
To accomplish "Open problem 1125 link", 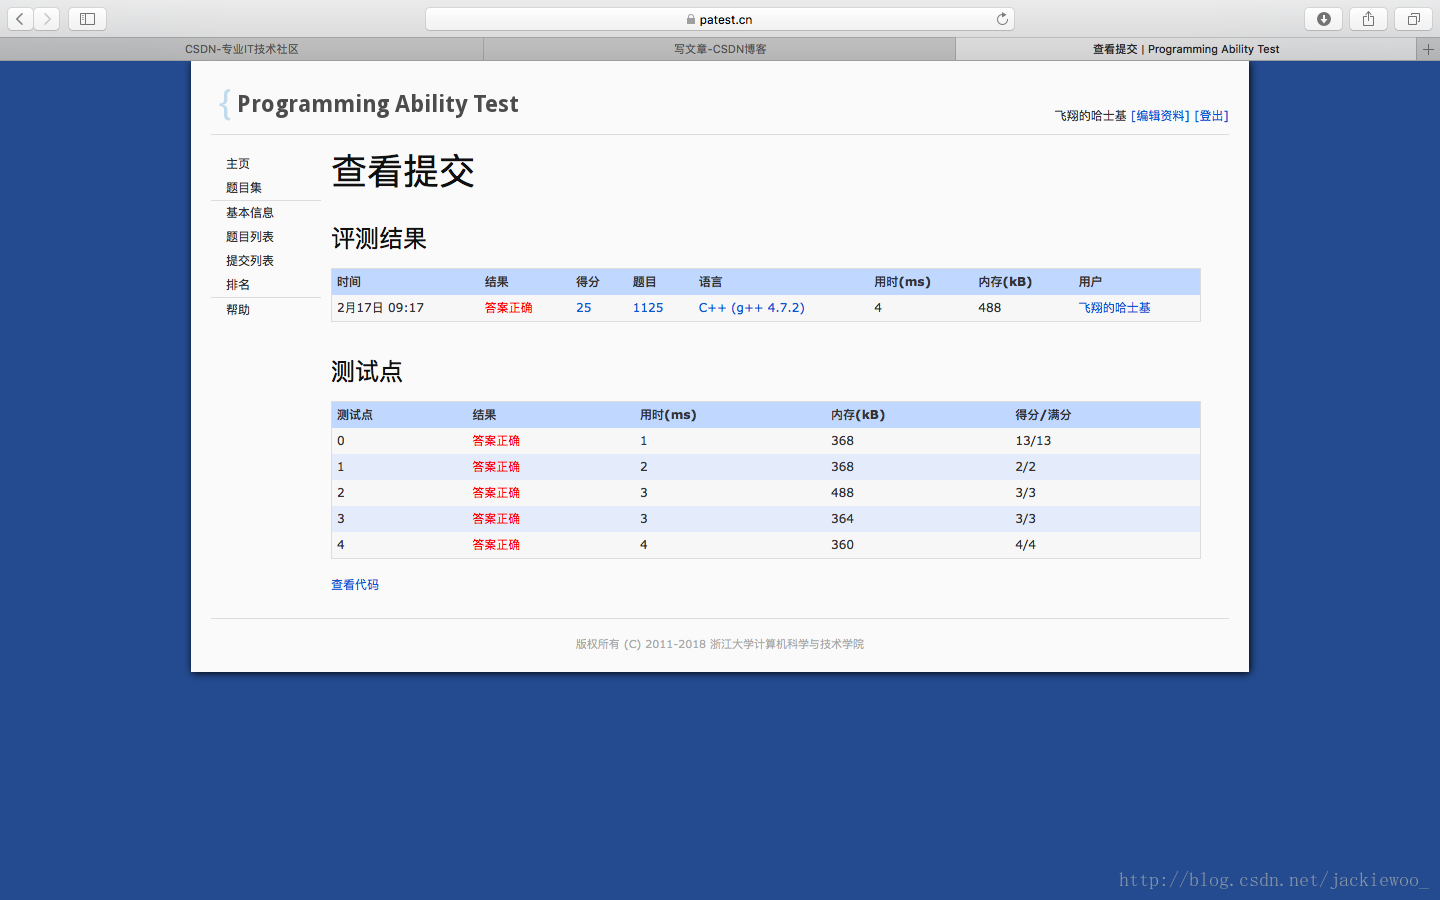I will coord(648,308).
